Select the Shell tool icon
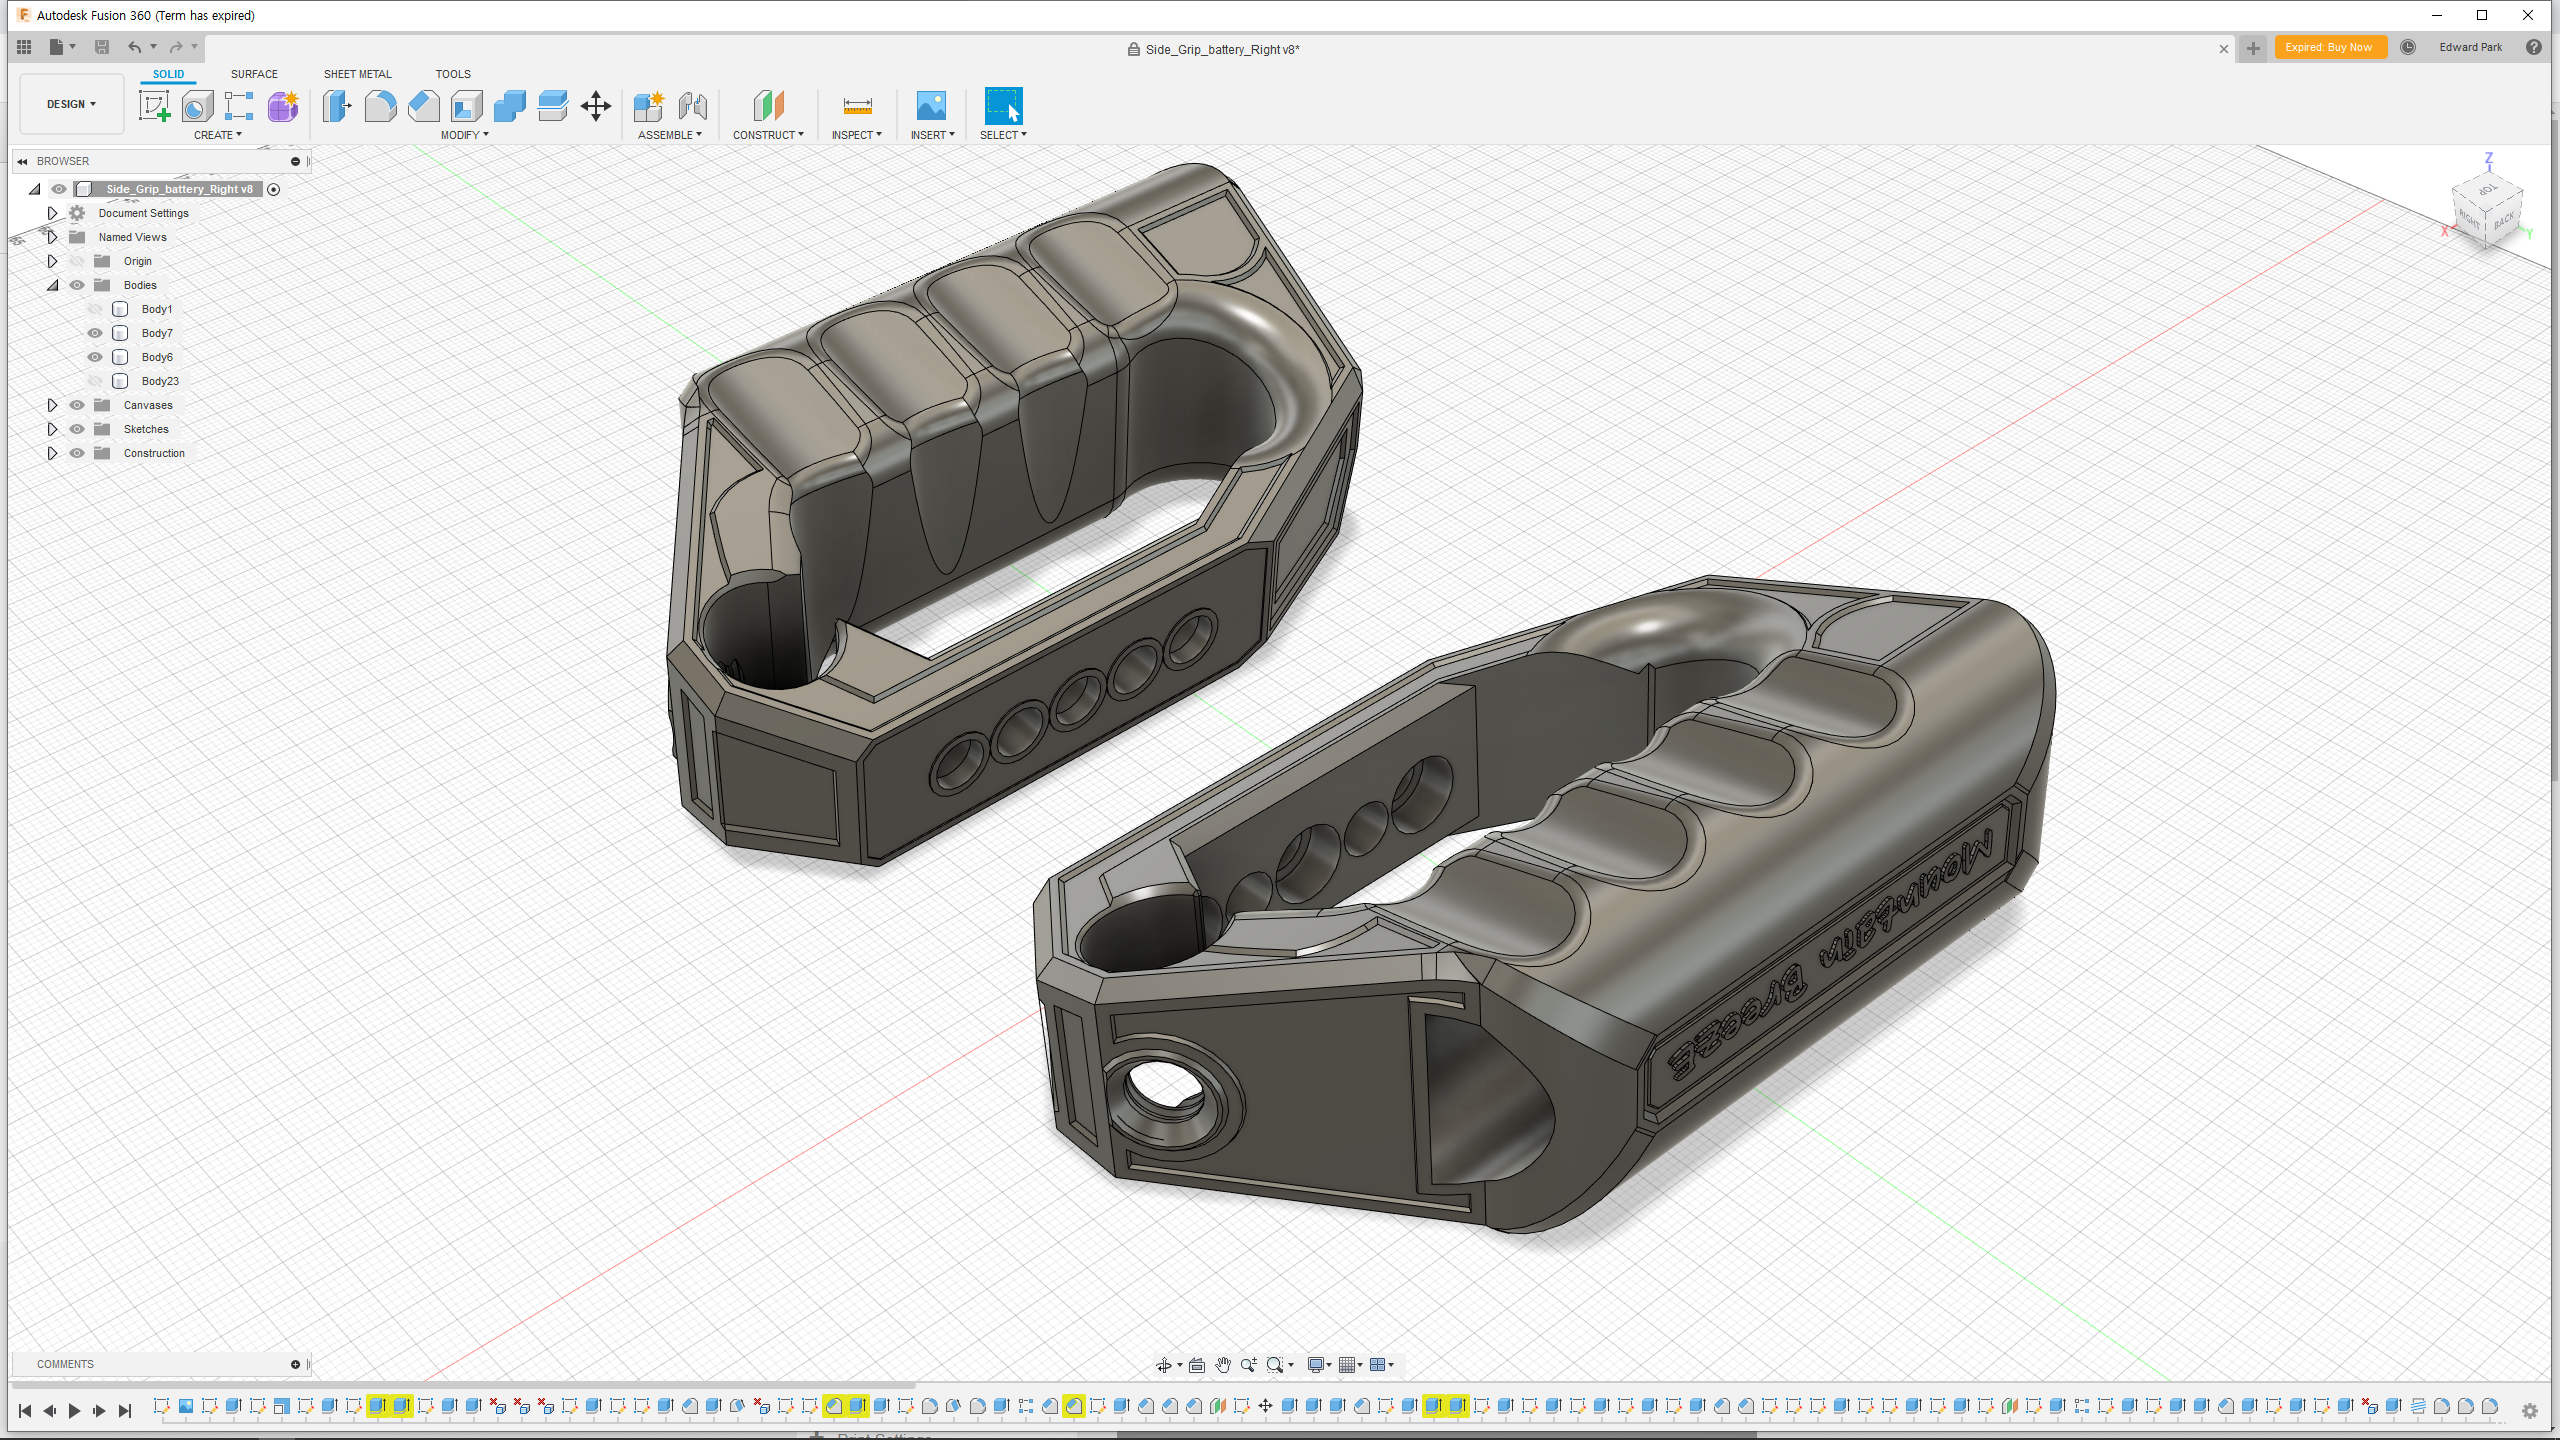 click(466, 106)
